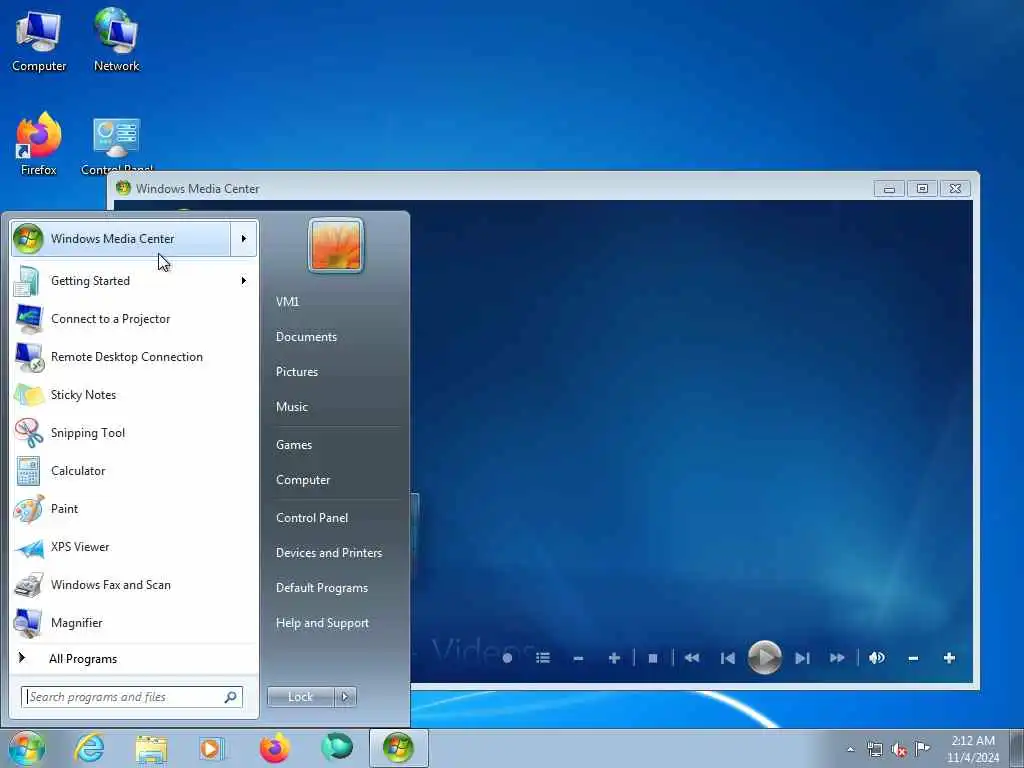Select the Firefox desktop shortcut
The height and width of the screenshot is (768, 1024).
tap(39, 144)
